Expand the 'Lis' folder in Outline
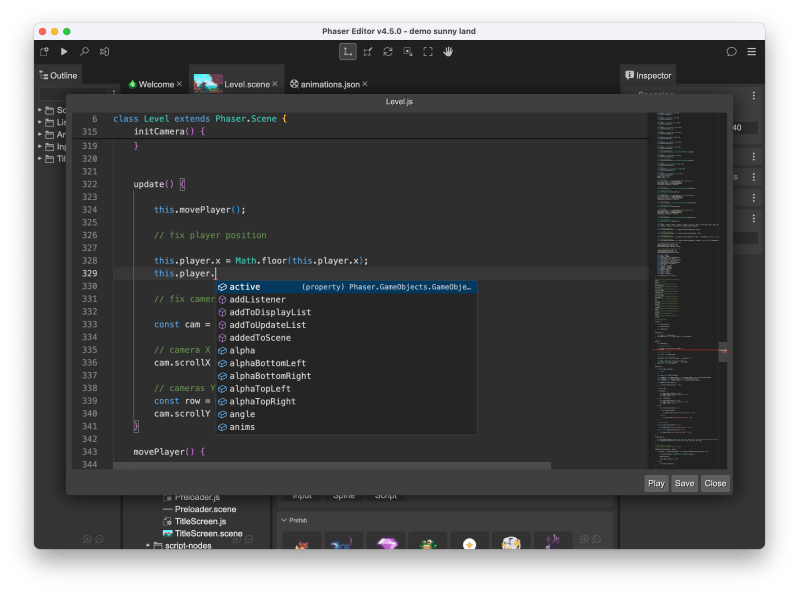This screenshot has height=594, width=799. [40, 122]
